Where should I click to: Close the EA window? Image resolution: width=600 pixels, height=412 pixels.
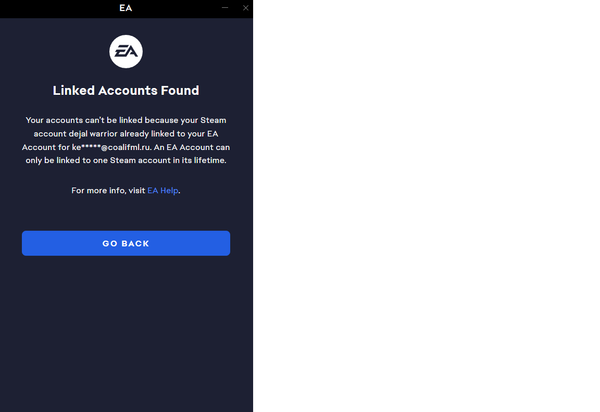point(246,8)
